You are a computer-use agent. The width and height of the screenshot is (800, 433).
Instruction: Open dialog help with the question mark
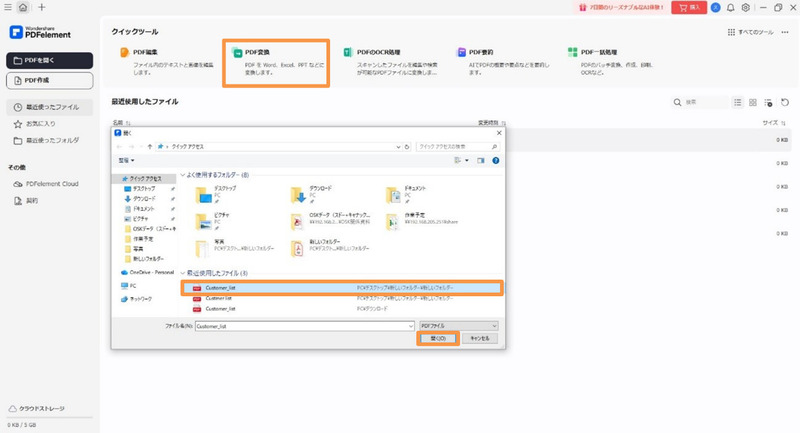coord(495,161)
